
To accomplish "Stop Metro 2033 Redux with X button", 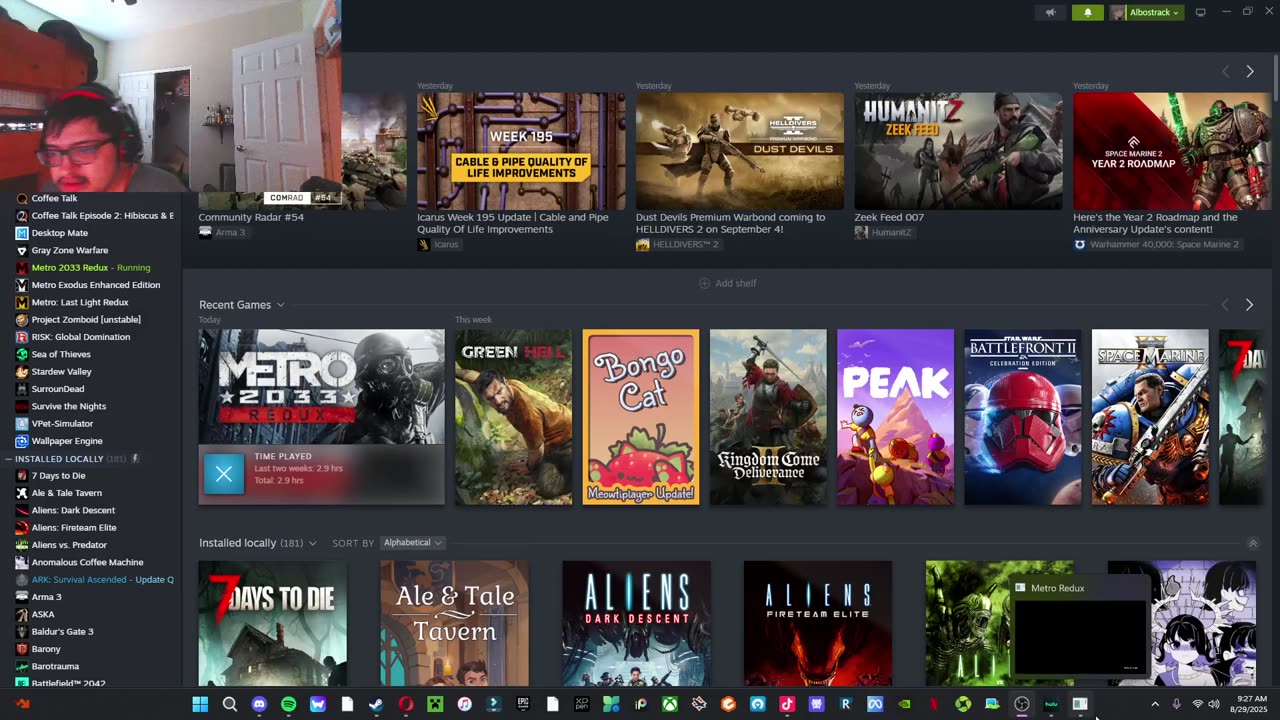I will pos(224,474).
